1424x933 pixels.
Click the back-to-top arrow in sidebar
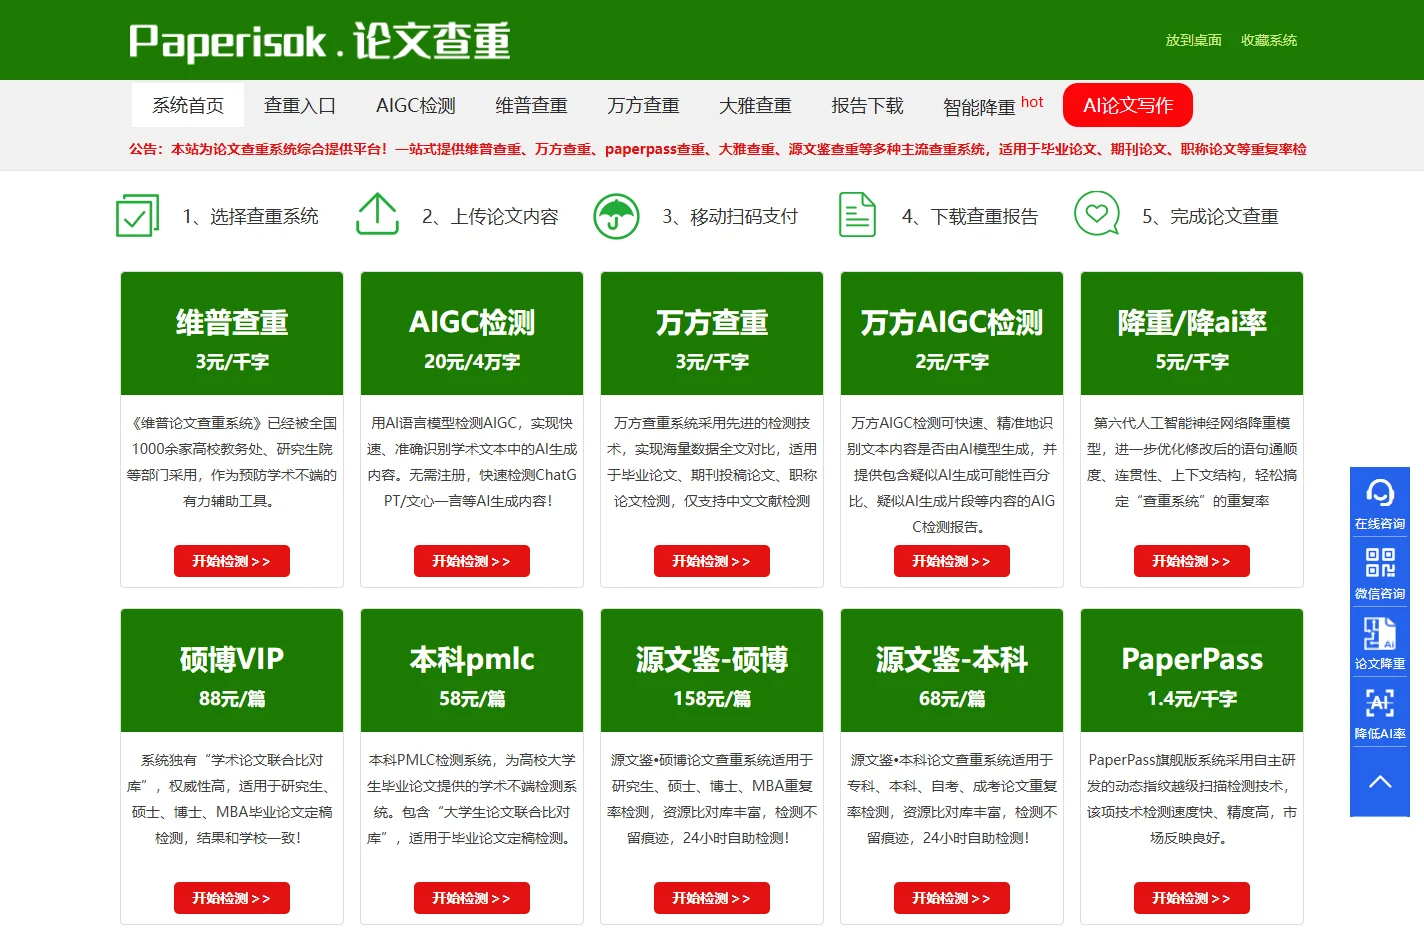pyautogui.click(x=1380, y=782)
